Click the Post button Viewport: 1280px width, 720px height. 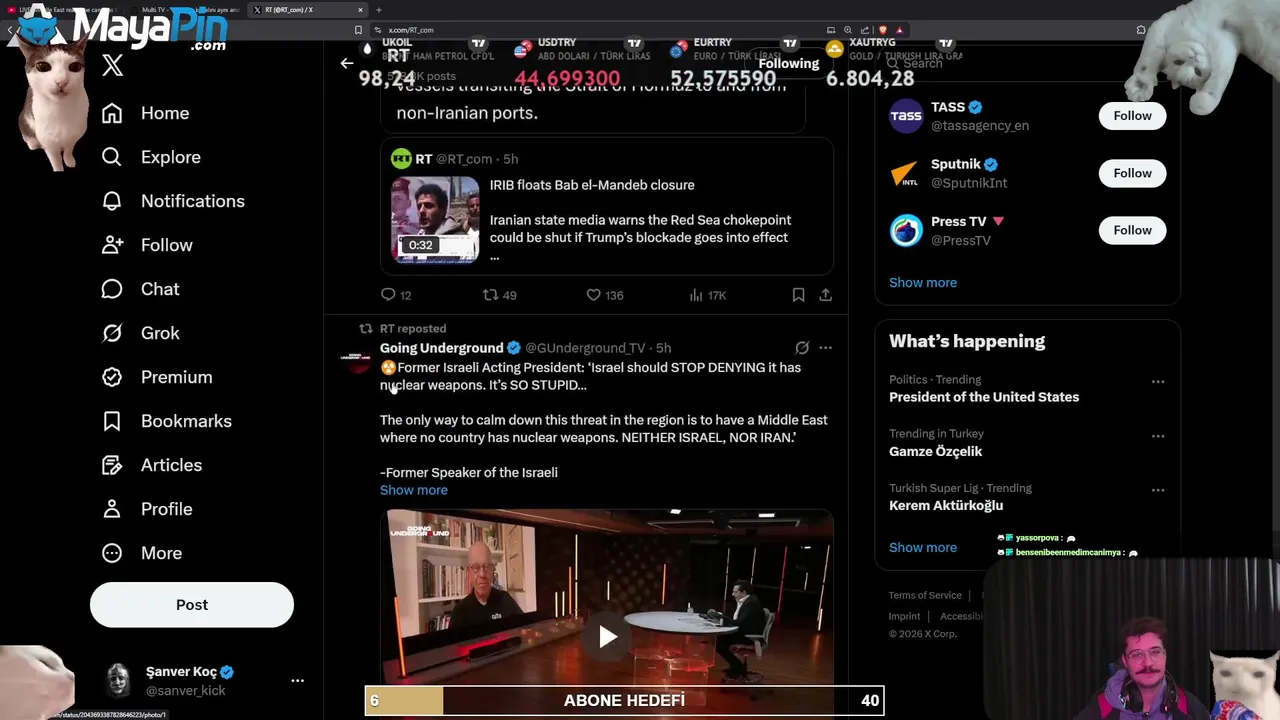click(x=192, y=605)
